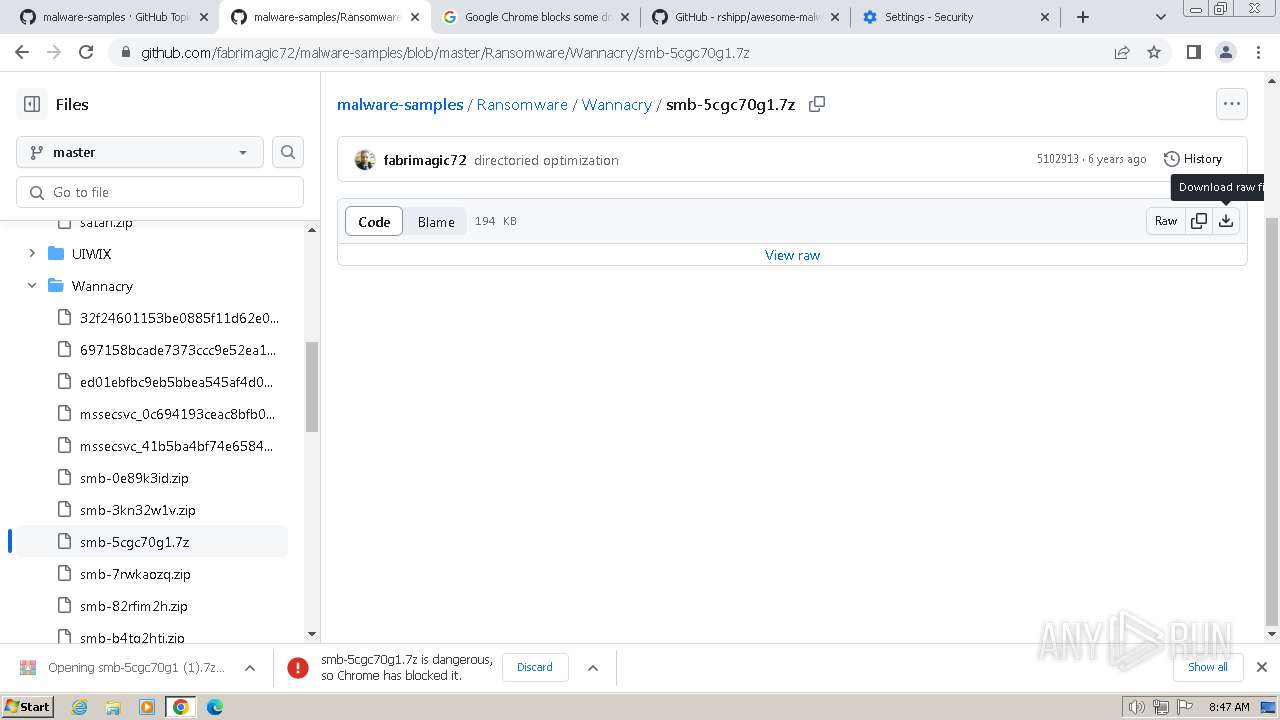The height and width of the screenshot is (720, 1280).
Task: Click fabrimagic72 avatar image
Action: tap(365, 160)
